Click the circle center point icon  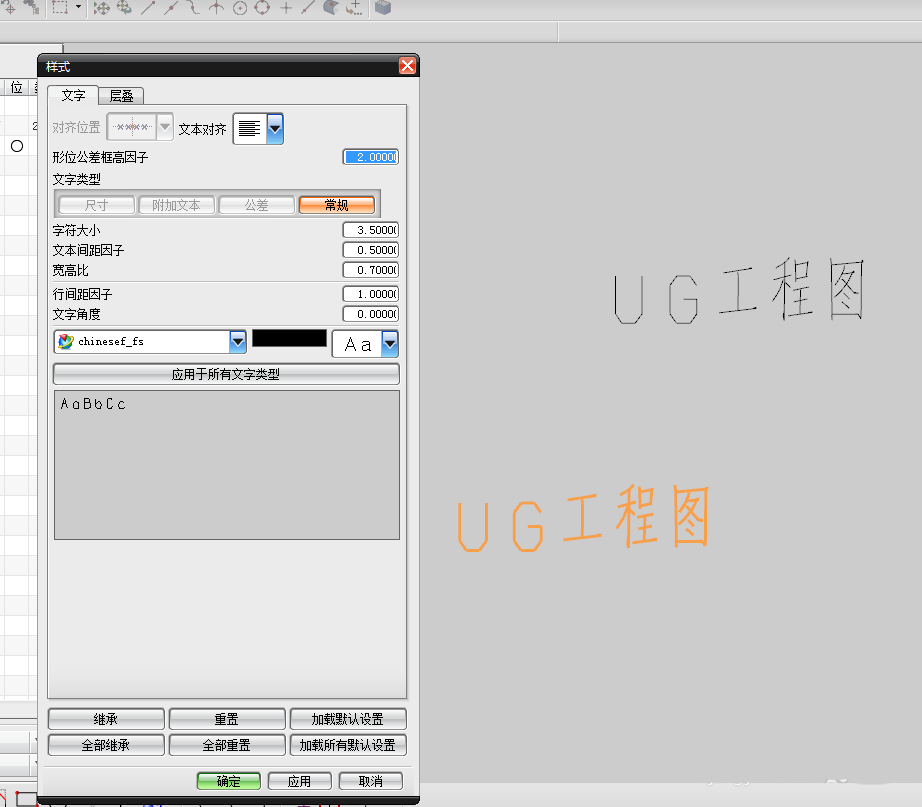tap(240, 9)
